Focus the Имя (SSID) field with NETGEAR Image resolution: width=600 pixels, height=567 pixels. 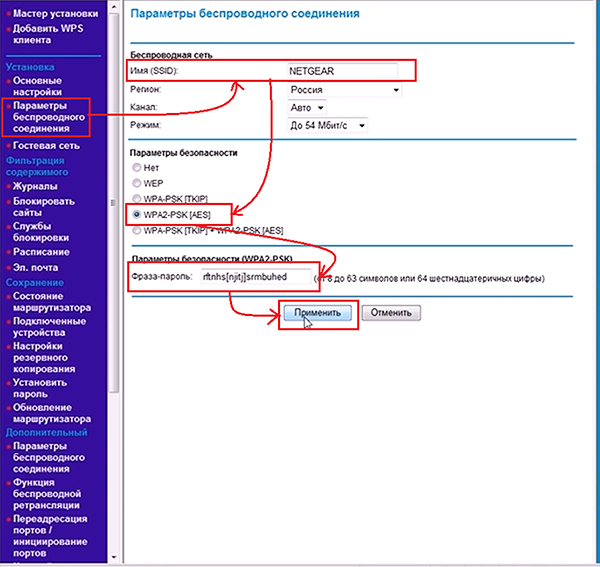(342, 71)
